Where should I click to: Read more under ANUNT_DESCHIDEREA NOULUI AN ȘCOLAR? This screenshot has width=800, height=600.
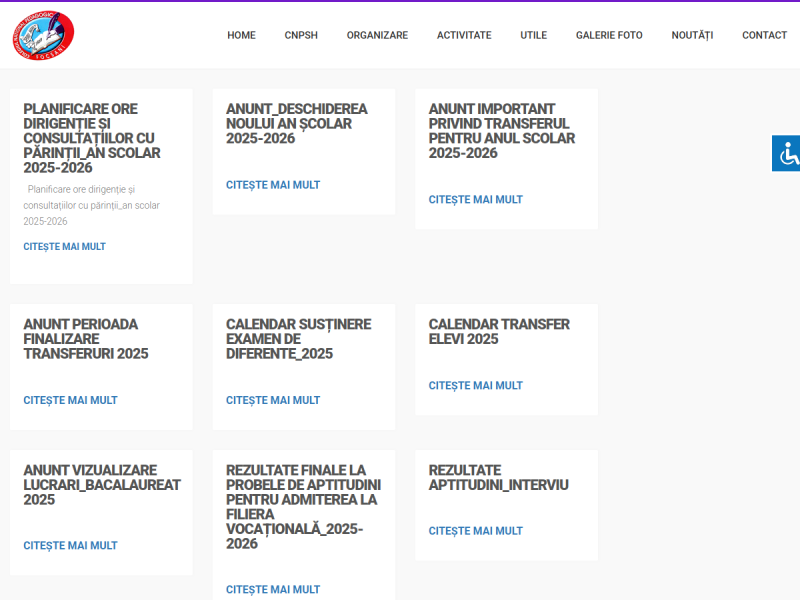272,184
